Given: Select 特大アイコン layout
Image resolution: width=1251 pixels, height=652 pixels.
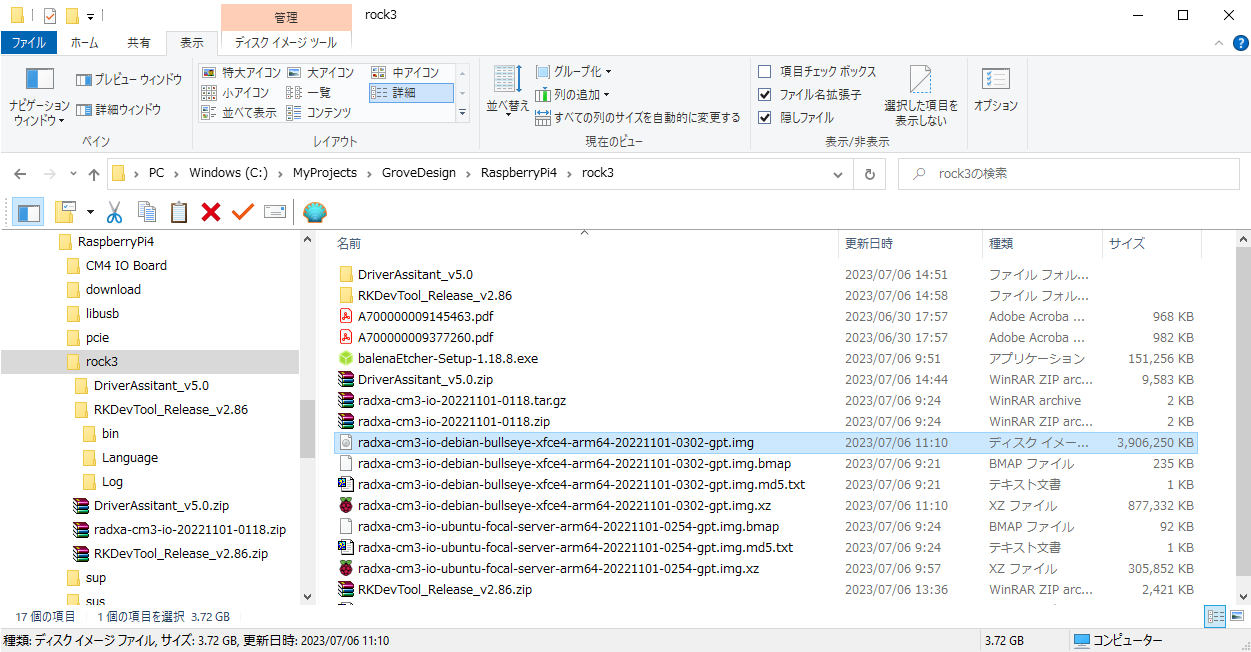Looking at the screenshot, I should (240, 73).
